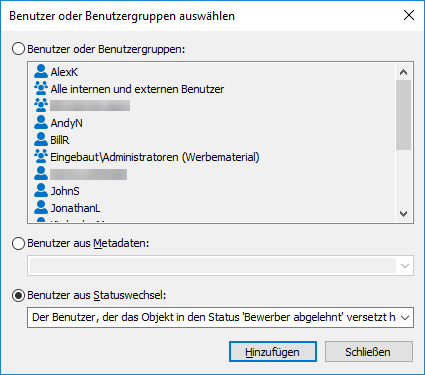Click the user icon beside AndyN
Screen dimensions: 425x375
pyautogui.click(x=41, y=123)
